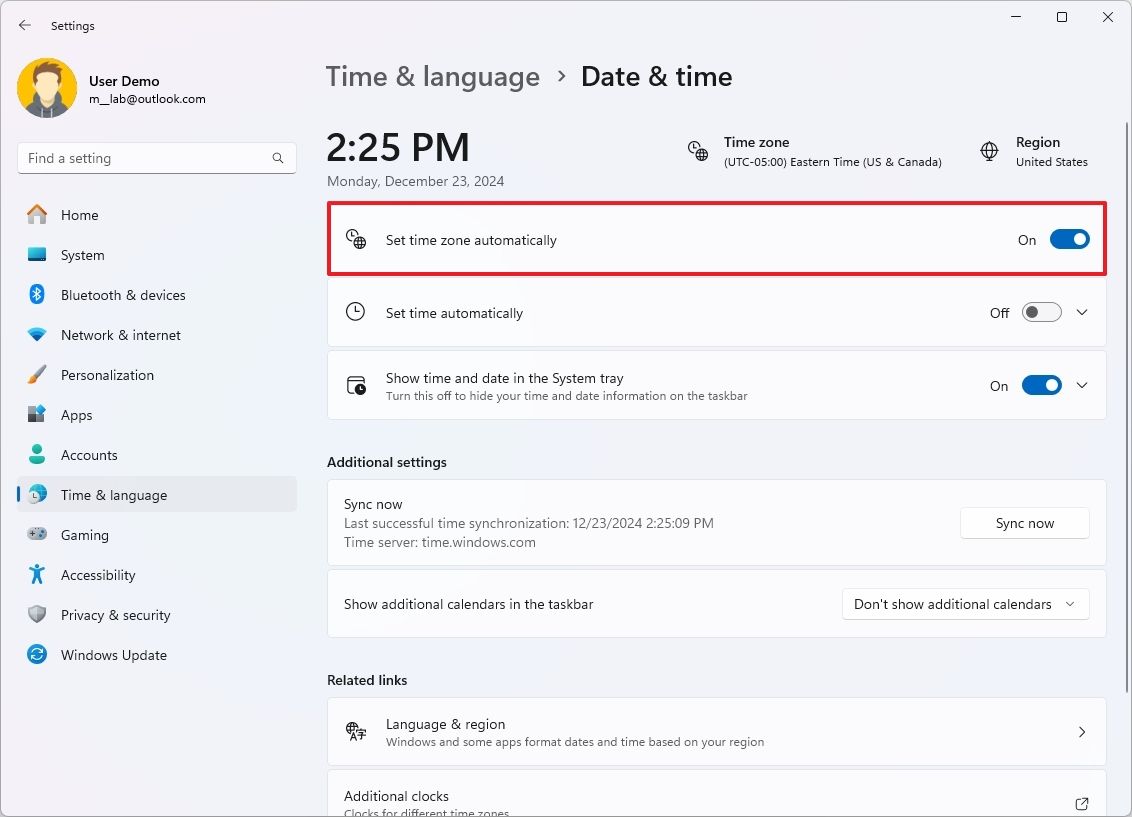
Task: Open Windows Update via the sync icon
Action: [37, 655]
